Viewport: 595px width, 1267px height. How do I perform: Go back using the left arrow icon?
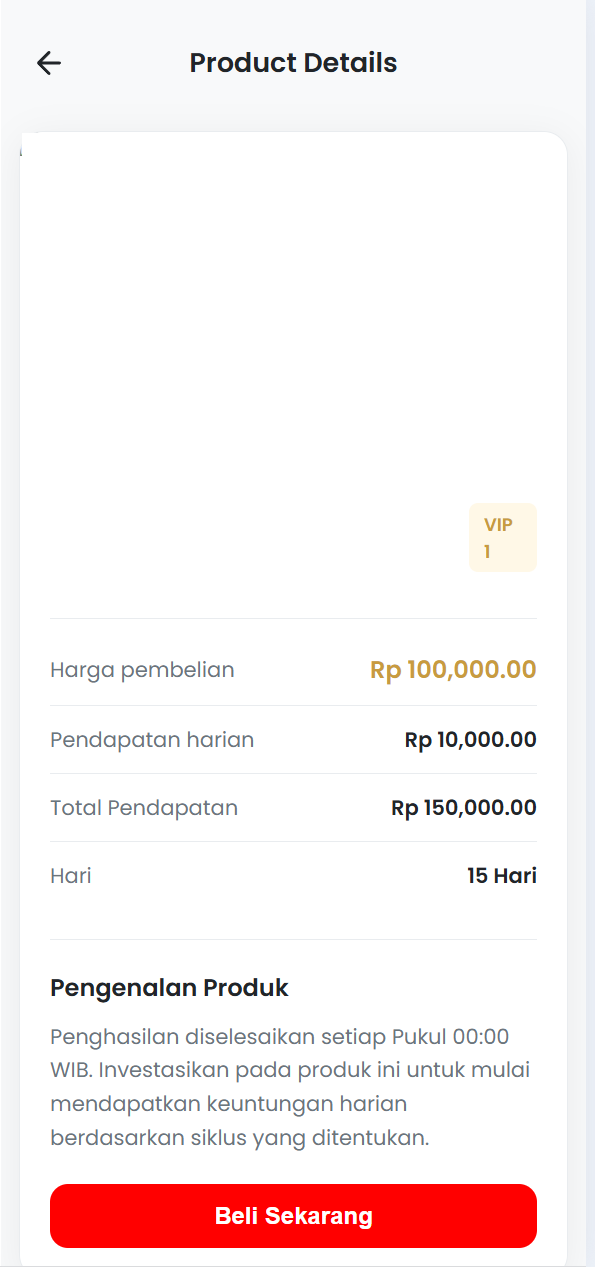(49, 63)
